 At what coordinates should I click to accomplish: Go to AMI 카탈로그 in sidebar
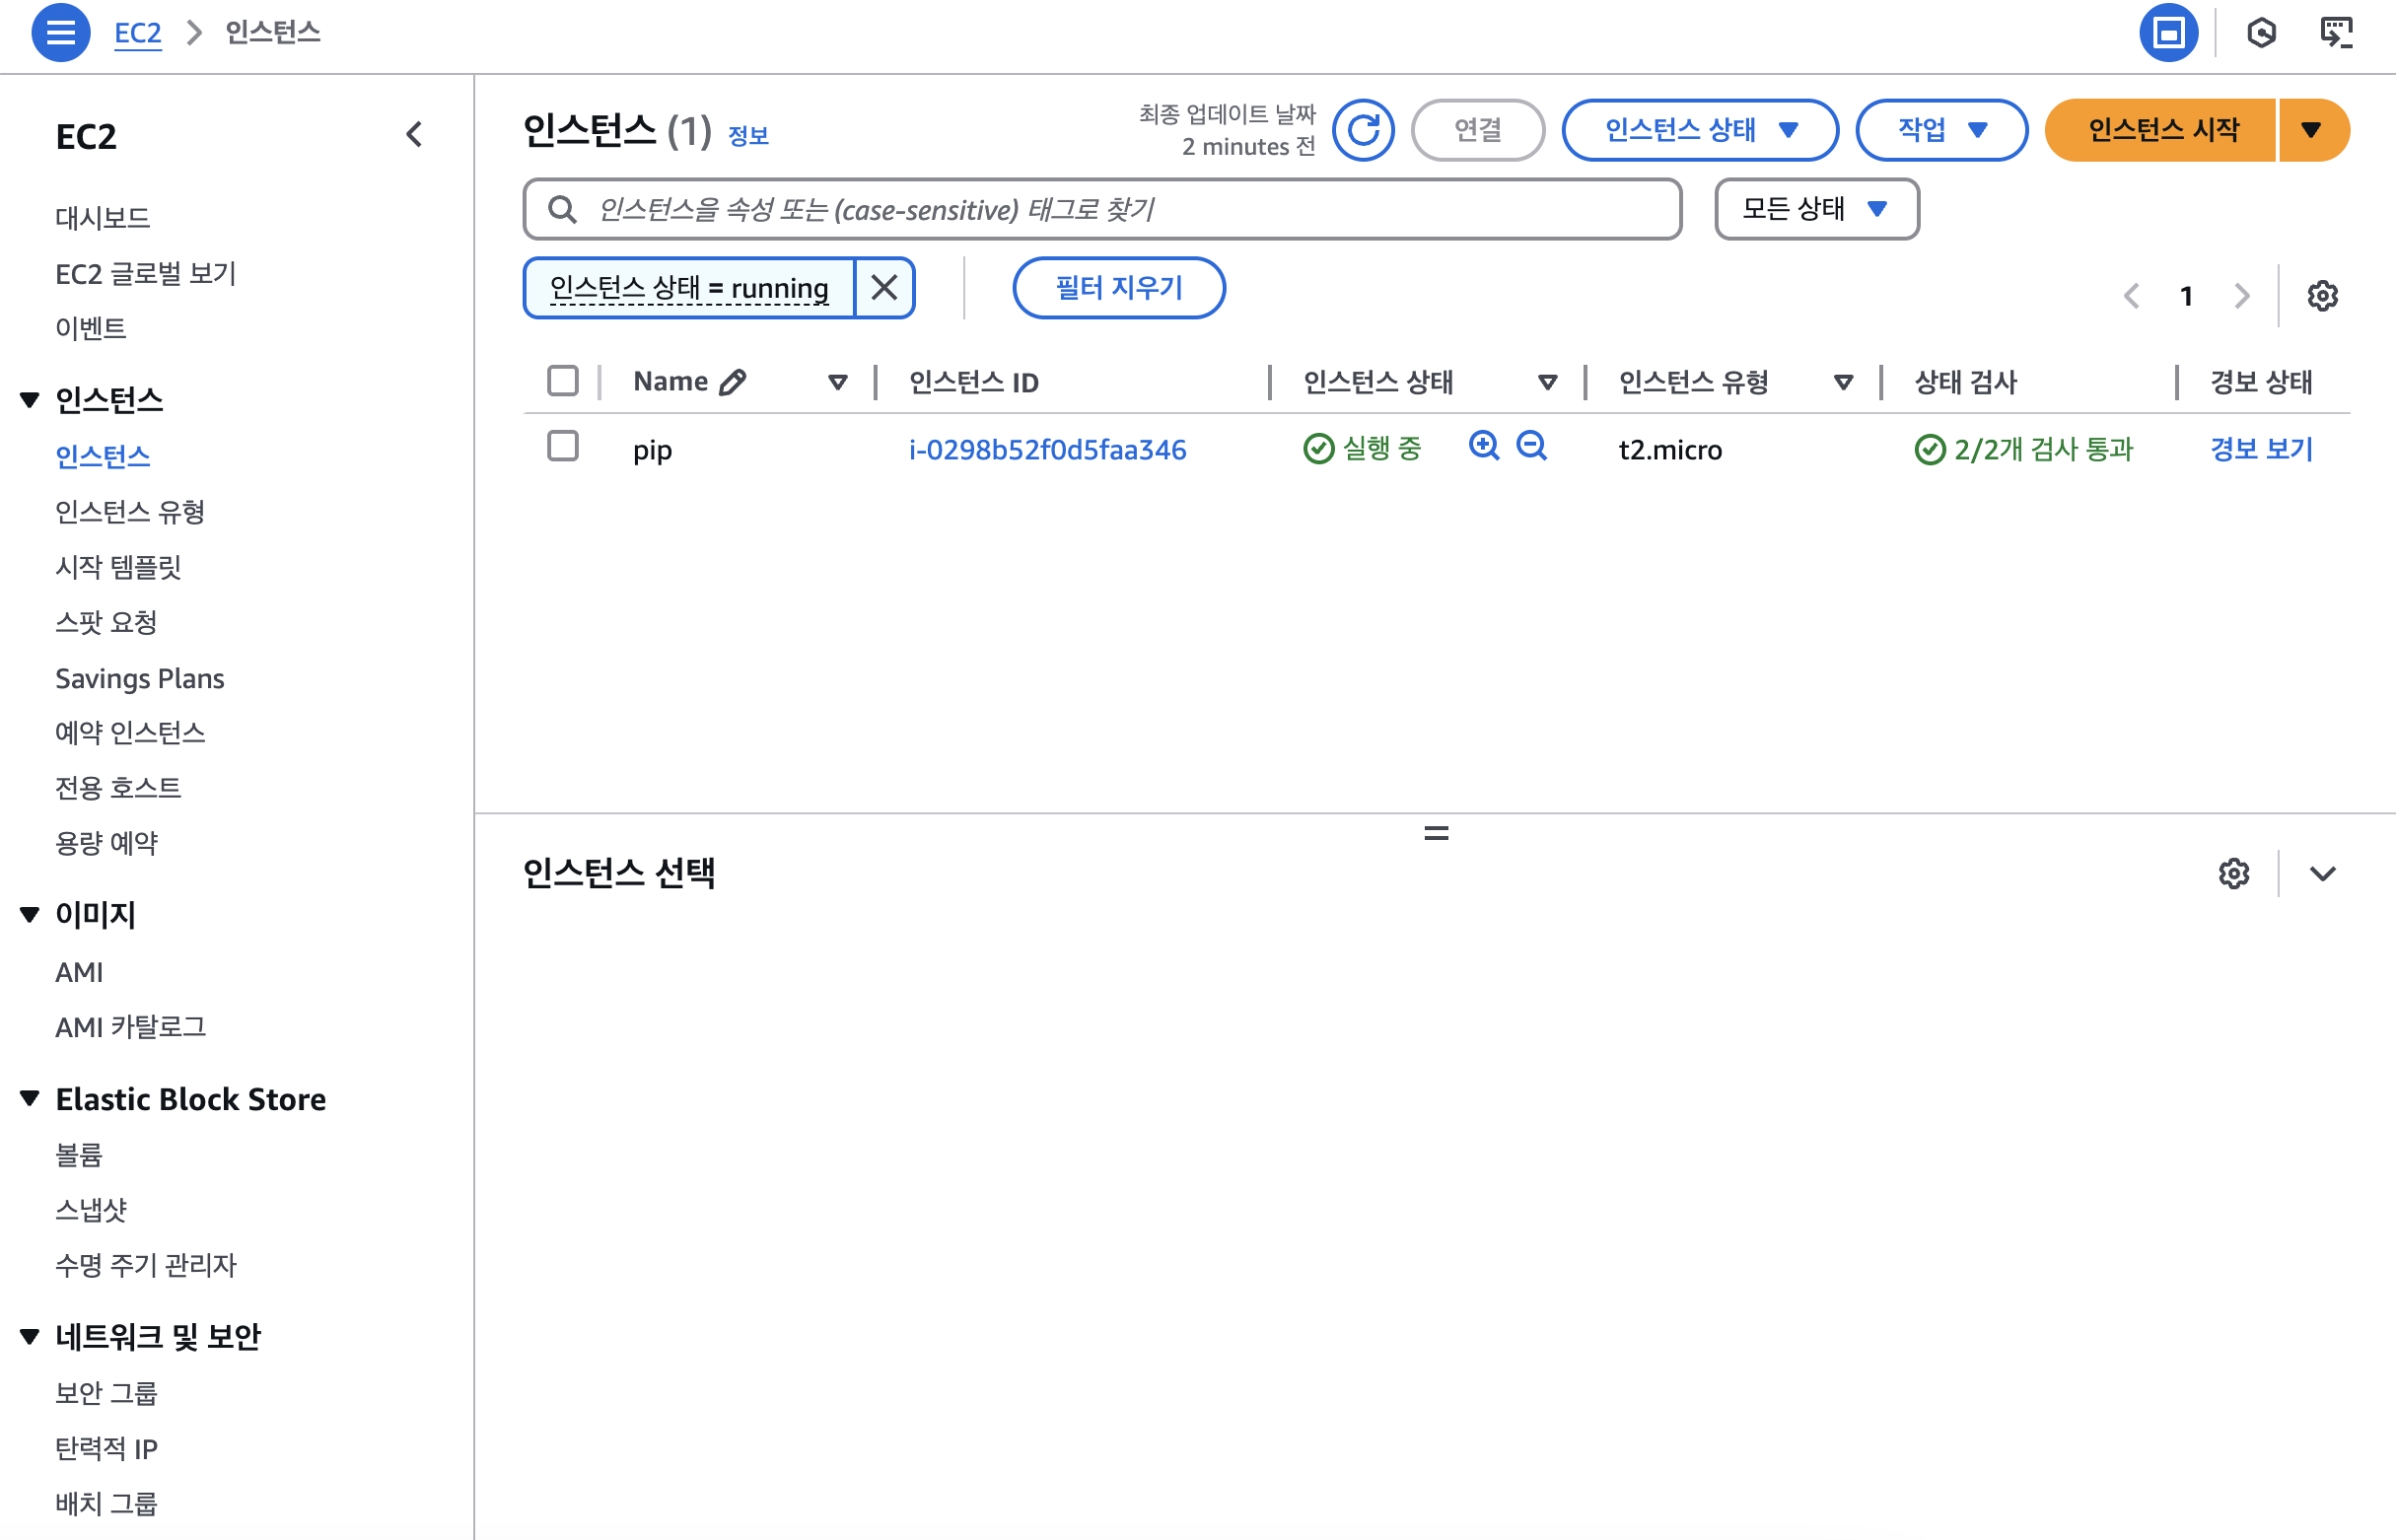coord(130,1027)
